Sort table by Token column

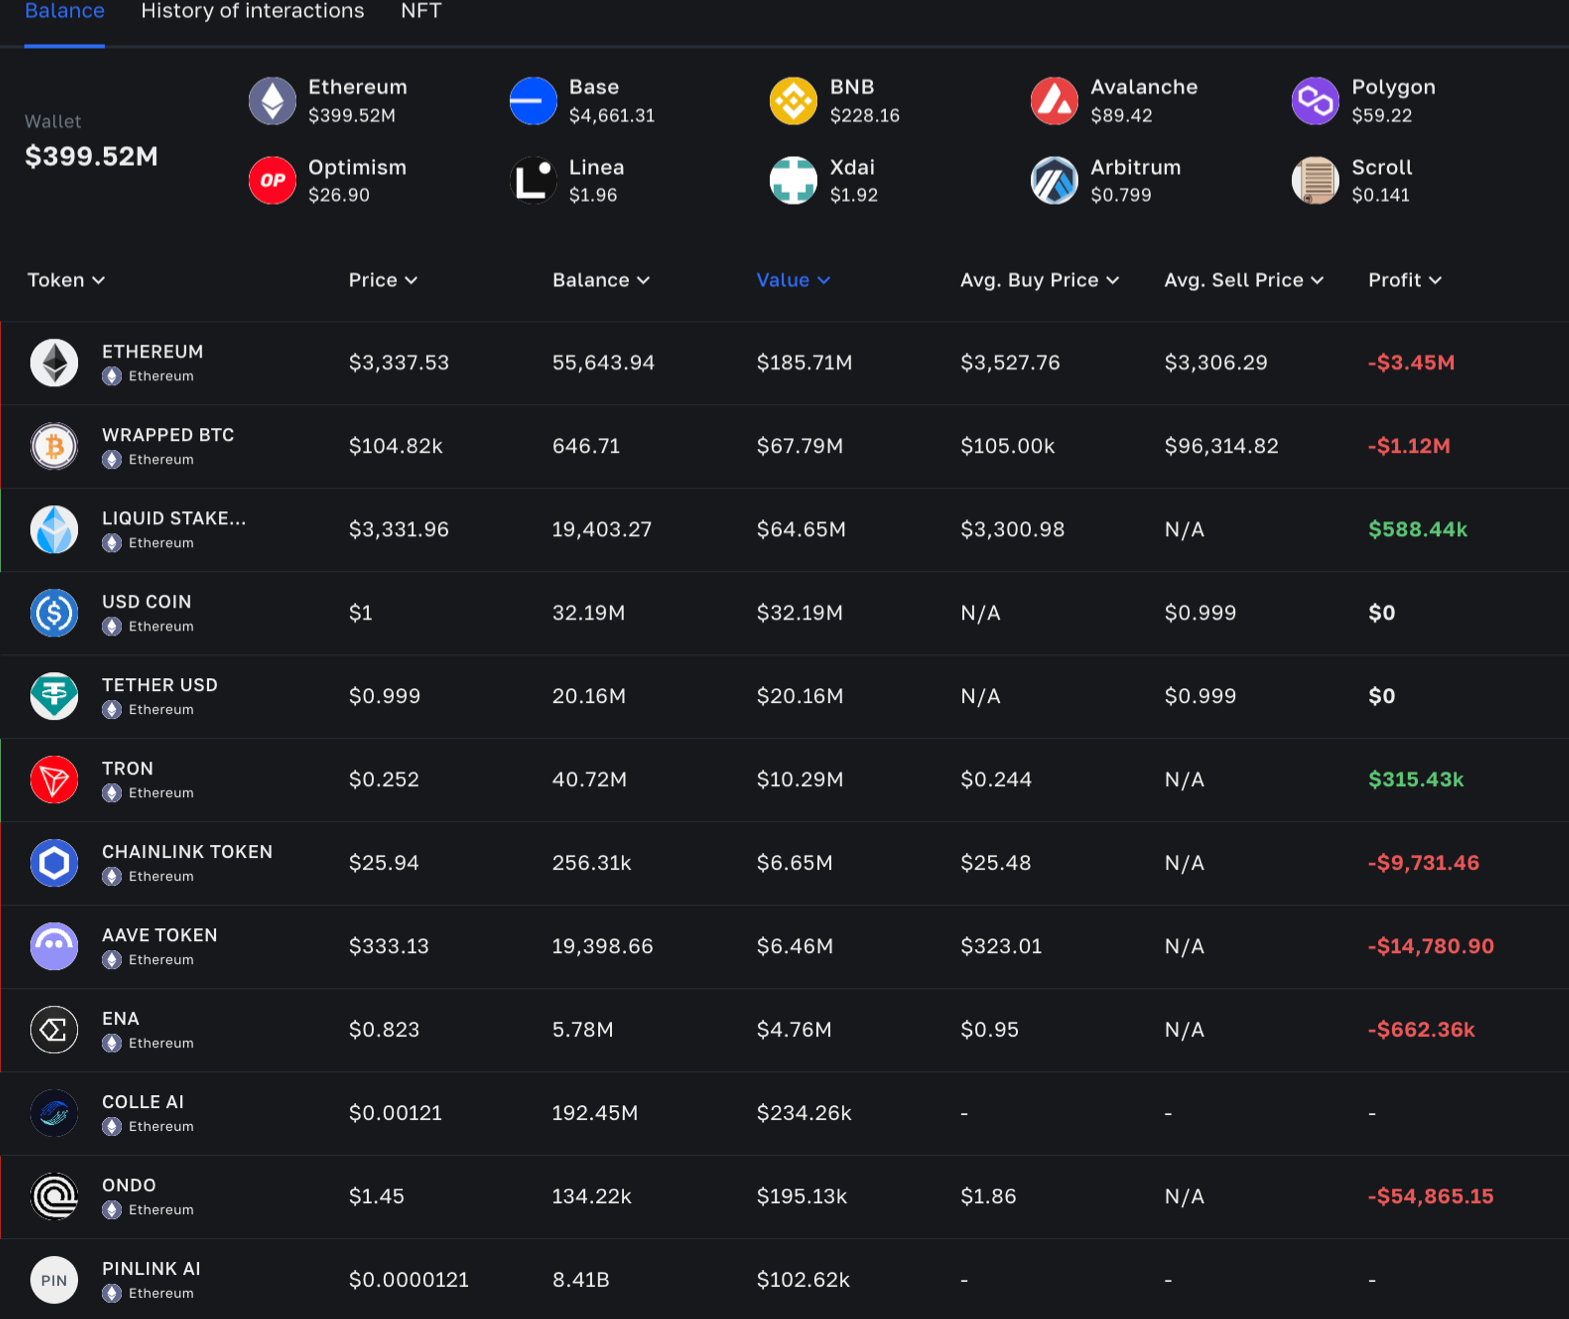[66, 280]
